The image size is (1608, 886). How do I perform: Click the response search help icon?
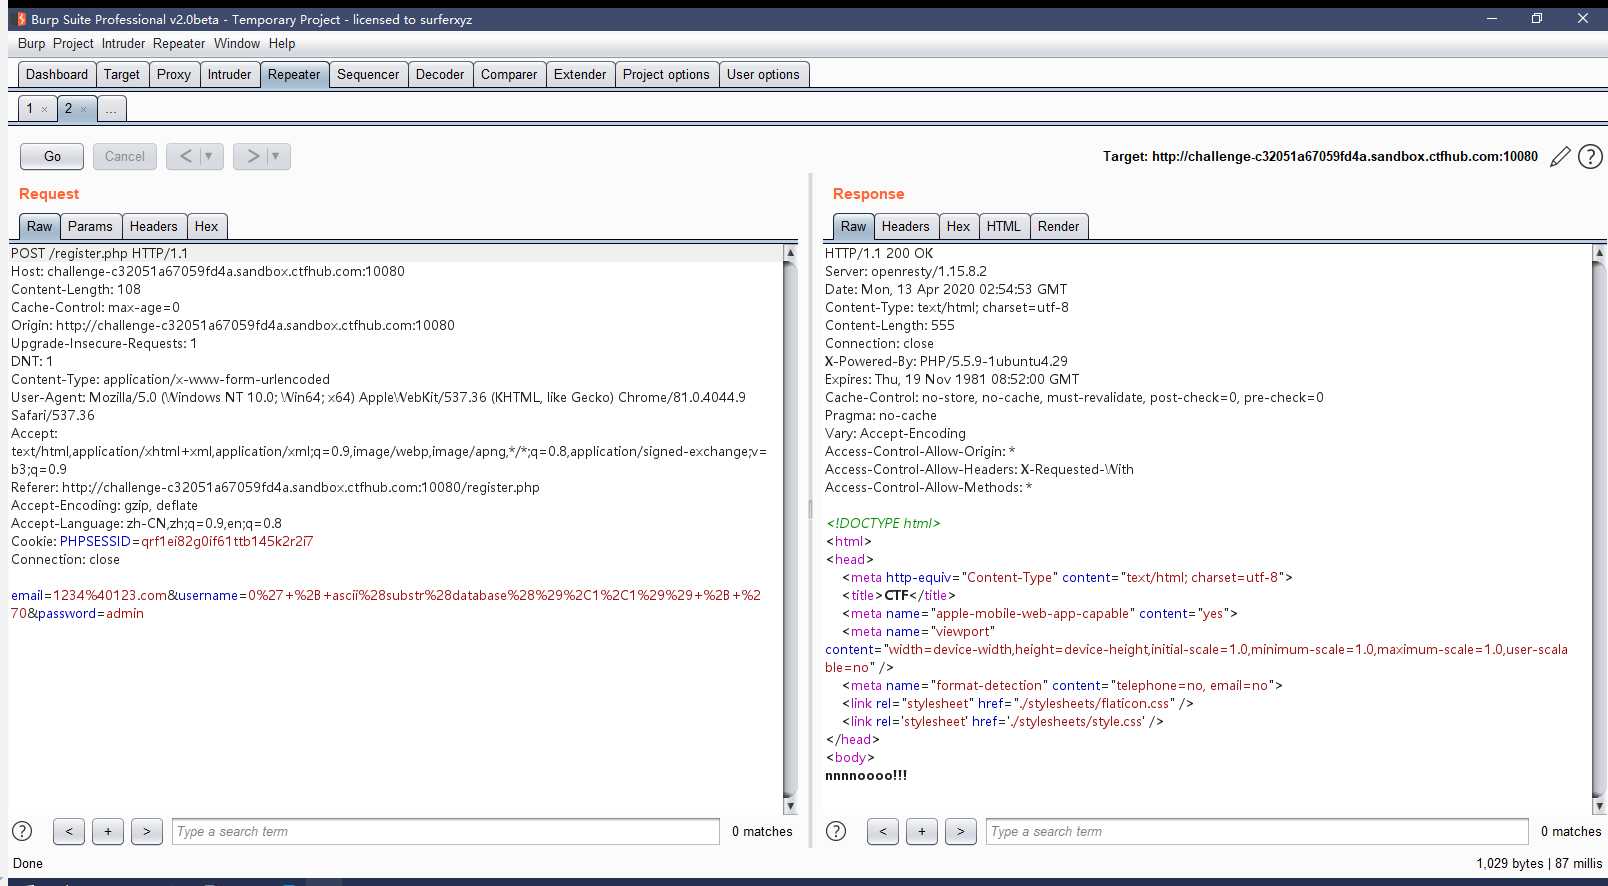point(836,831)
